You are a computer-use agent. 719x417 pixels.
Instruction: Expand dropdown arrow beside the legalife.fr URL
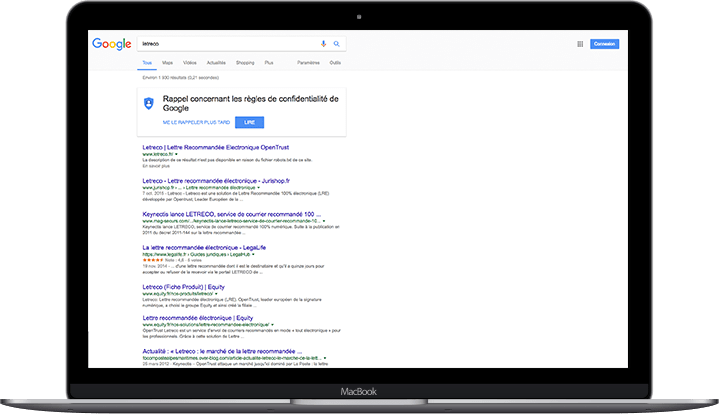253,255
